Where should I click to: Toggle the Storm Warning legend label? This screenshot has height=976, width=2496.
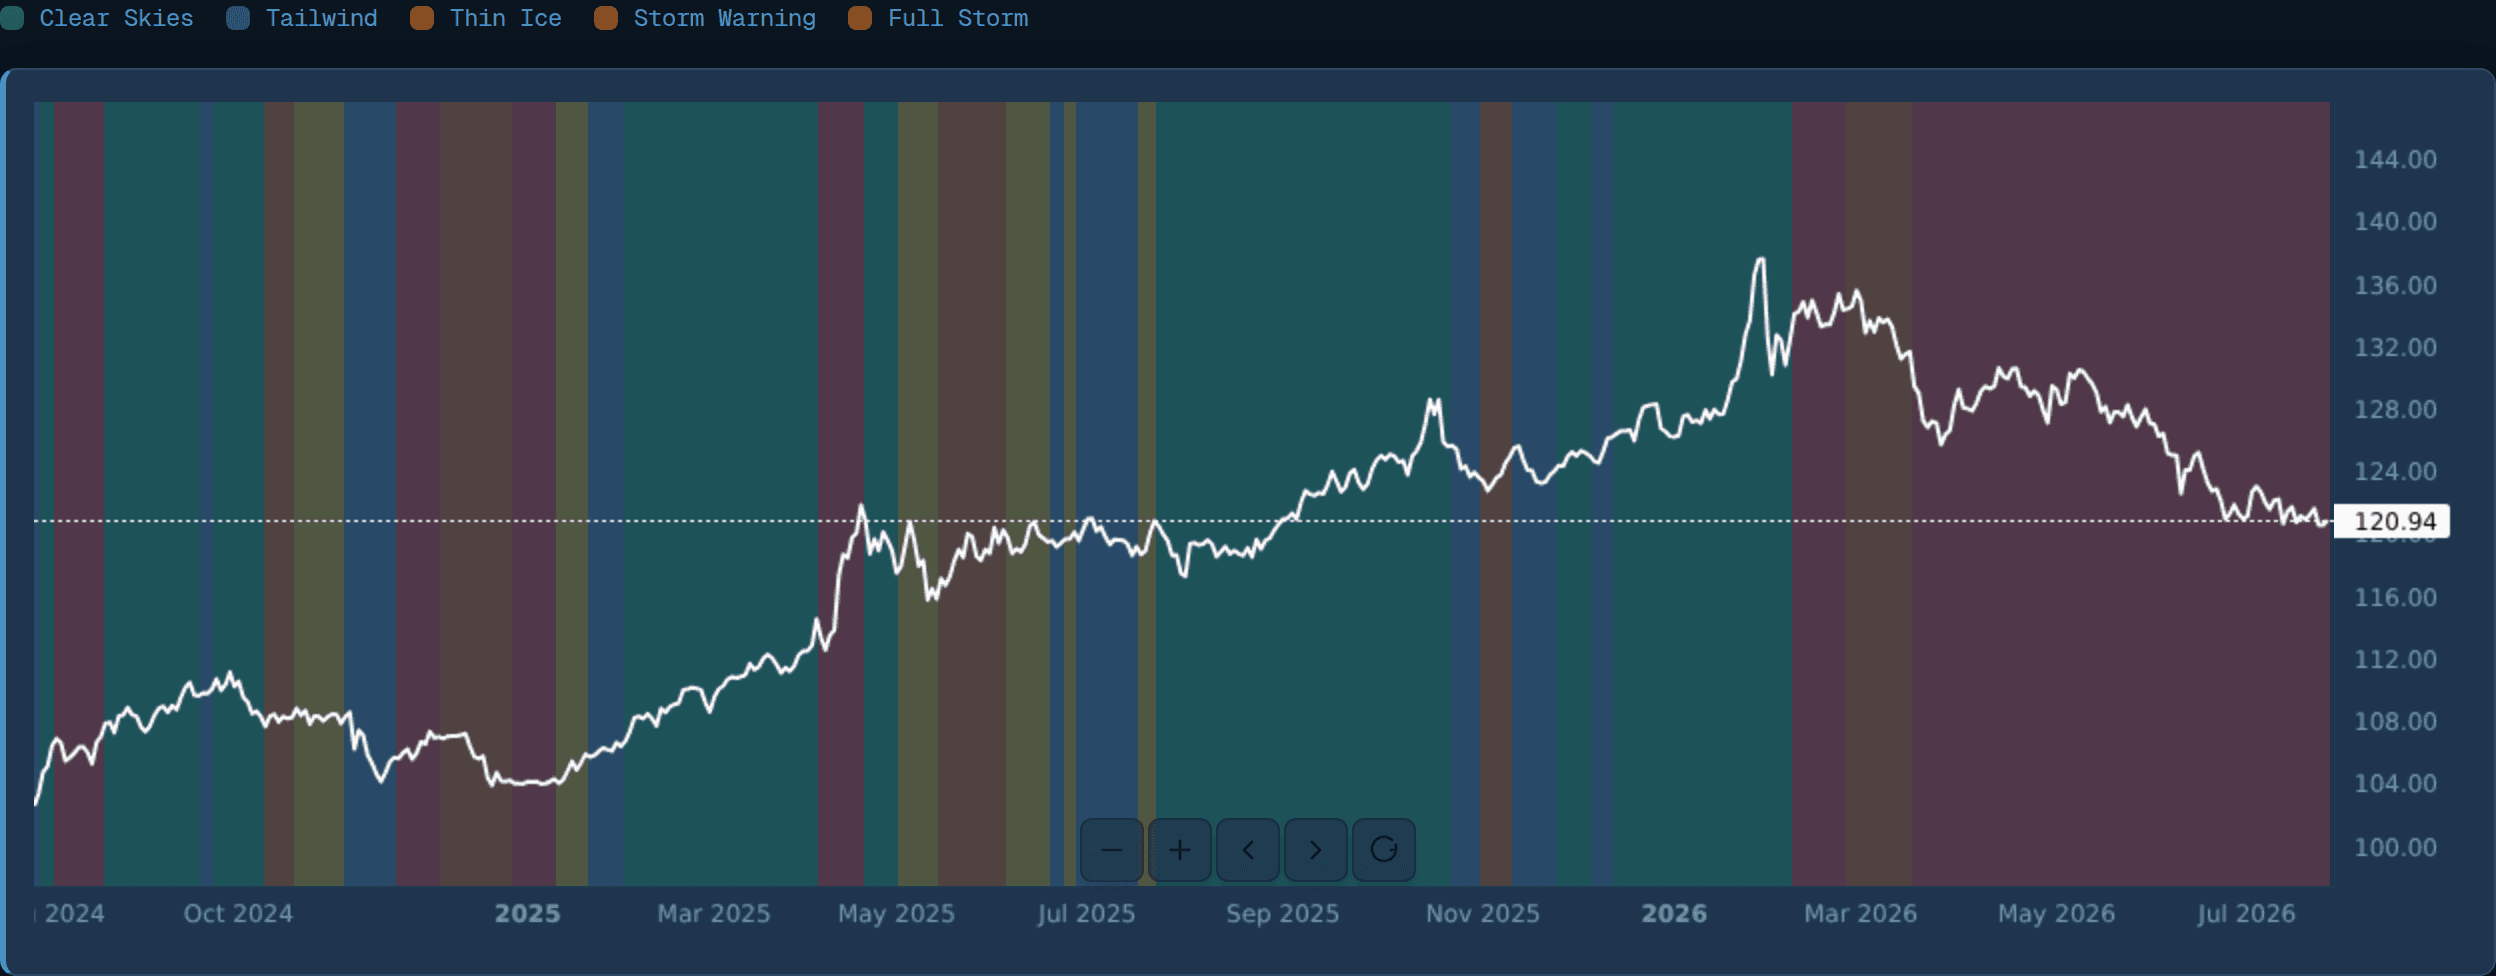[725, 18]
